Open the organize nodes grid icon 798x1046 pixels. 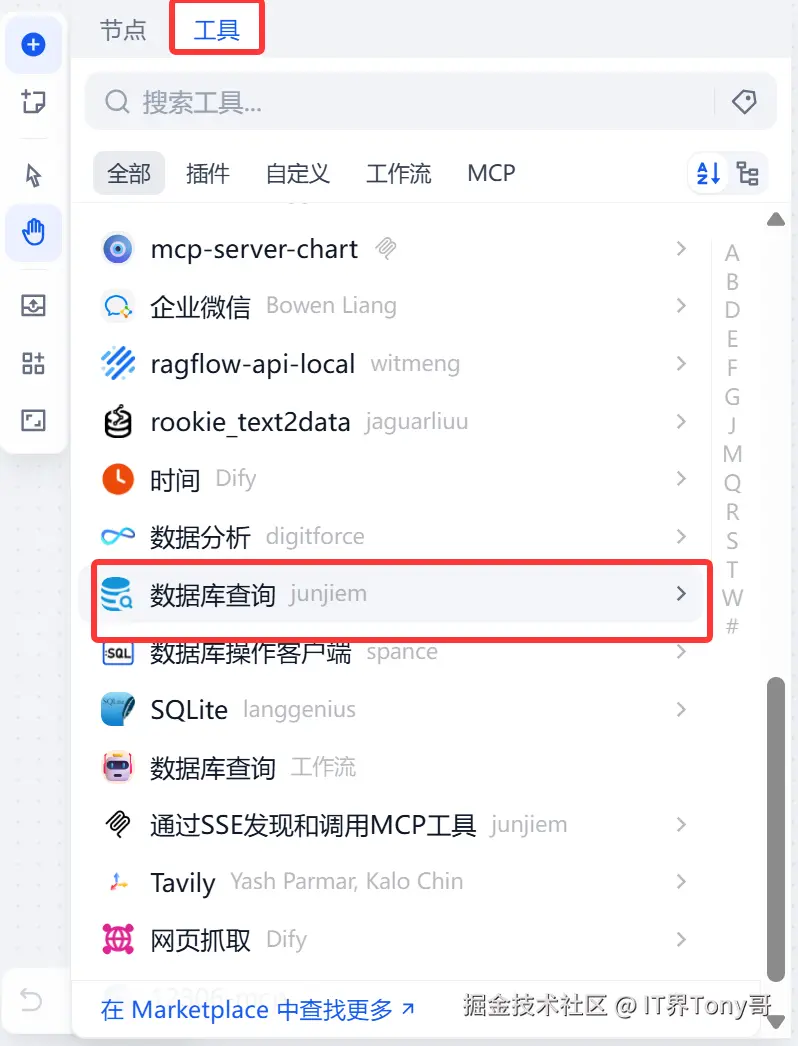click(x=33, y=364)
